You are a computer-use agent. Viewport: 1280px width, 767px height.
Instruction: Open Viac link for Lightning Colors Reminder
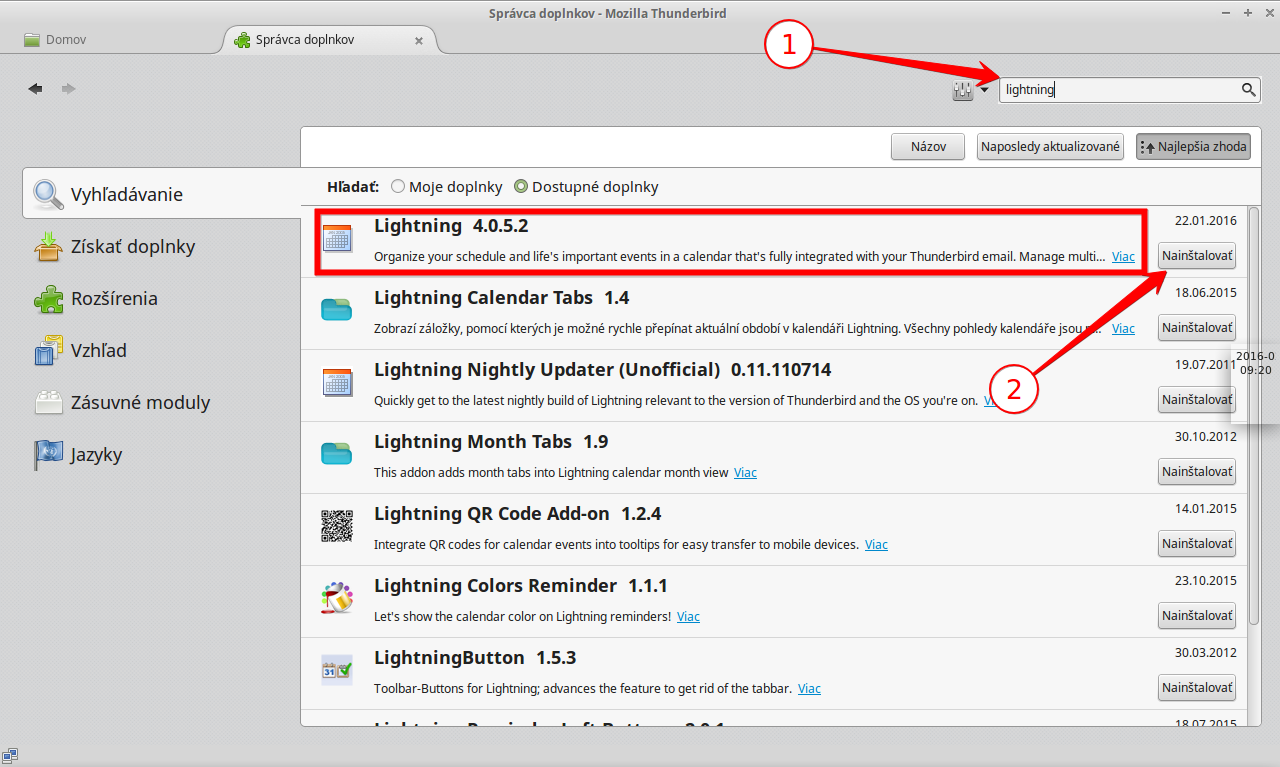click(688, 617)
